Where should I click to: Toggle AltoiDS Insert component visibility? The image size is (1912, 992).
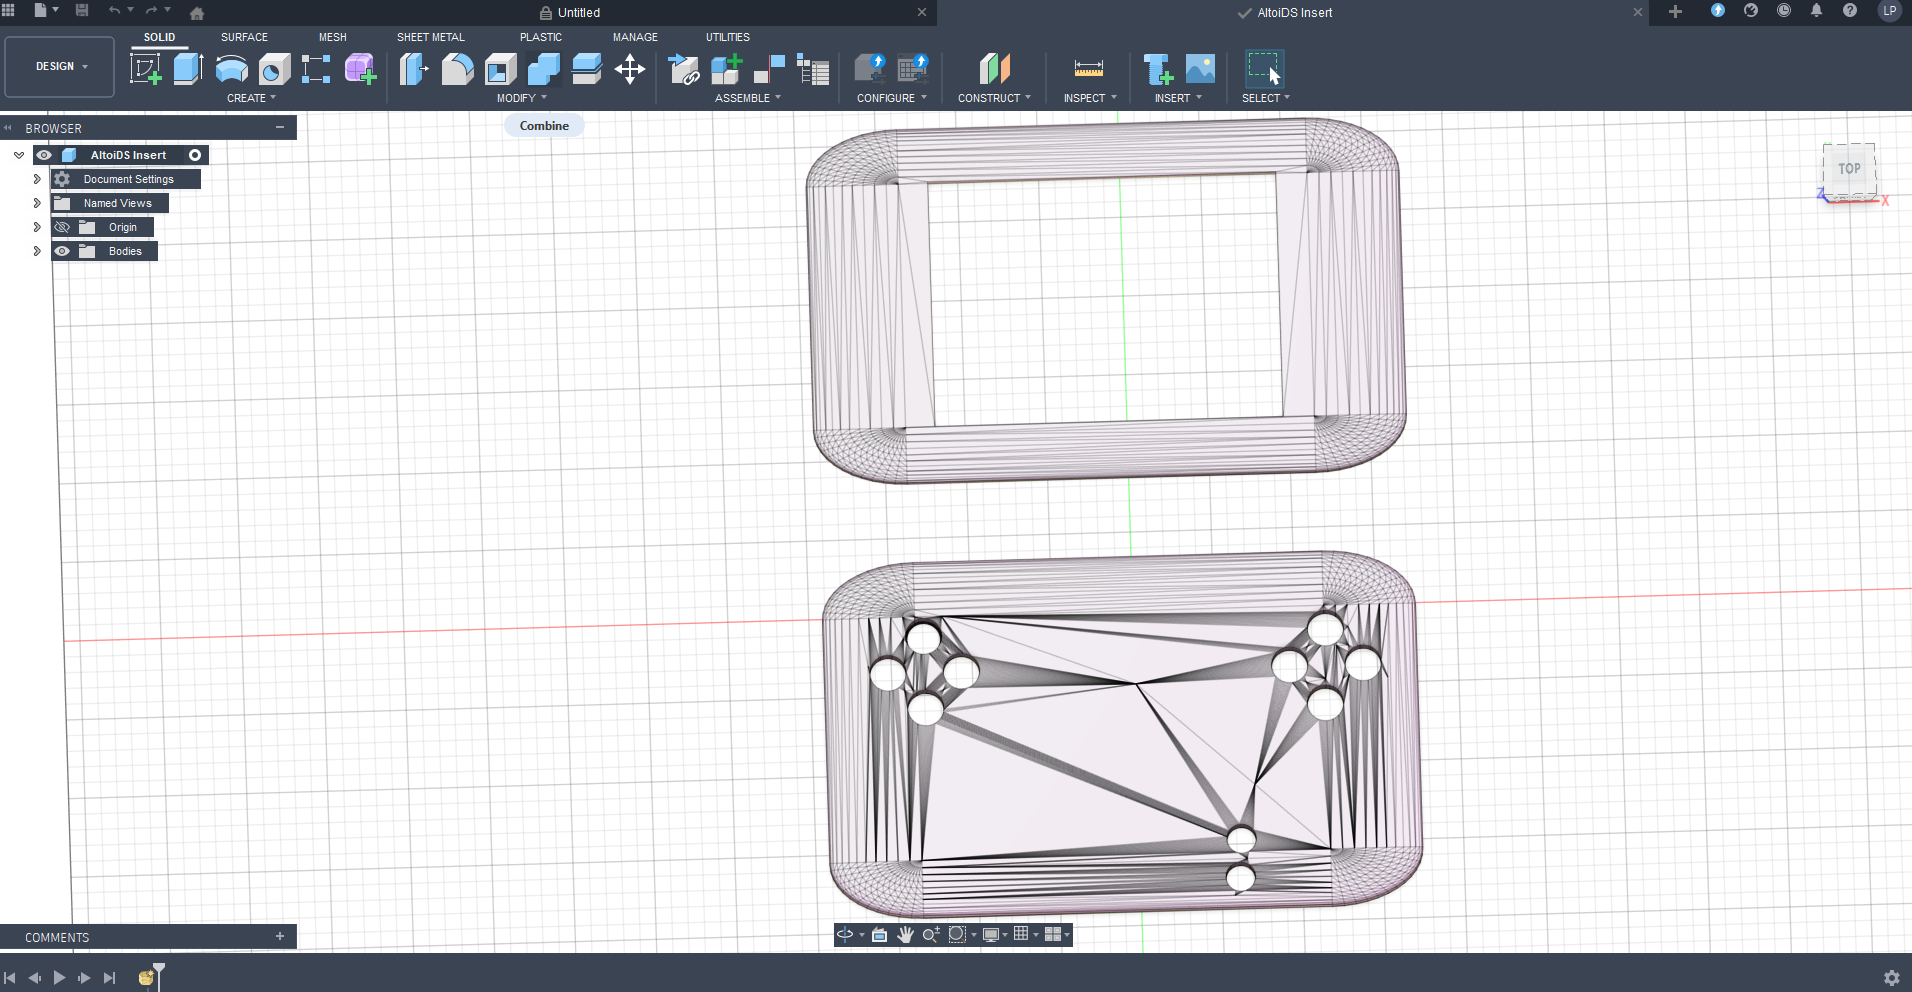(x=44, y=155)
